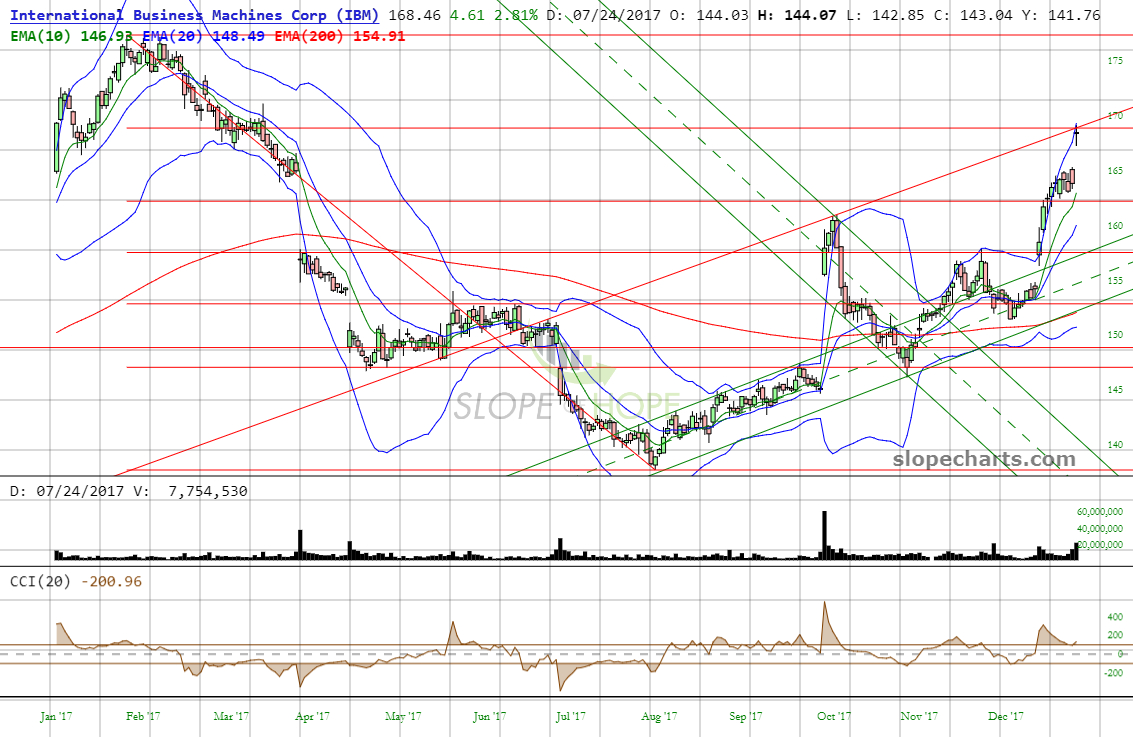Select the EMA(10) 146.93 indicator label
Screen dimensions: 1133x737
(x=71, y=35)
